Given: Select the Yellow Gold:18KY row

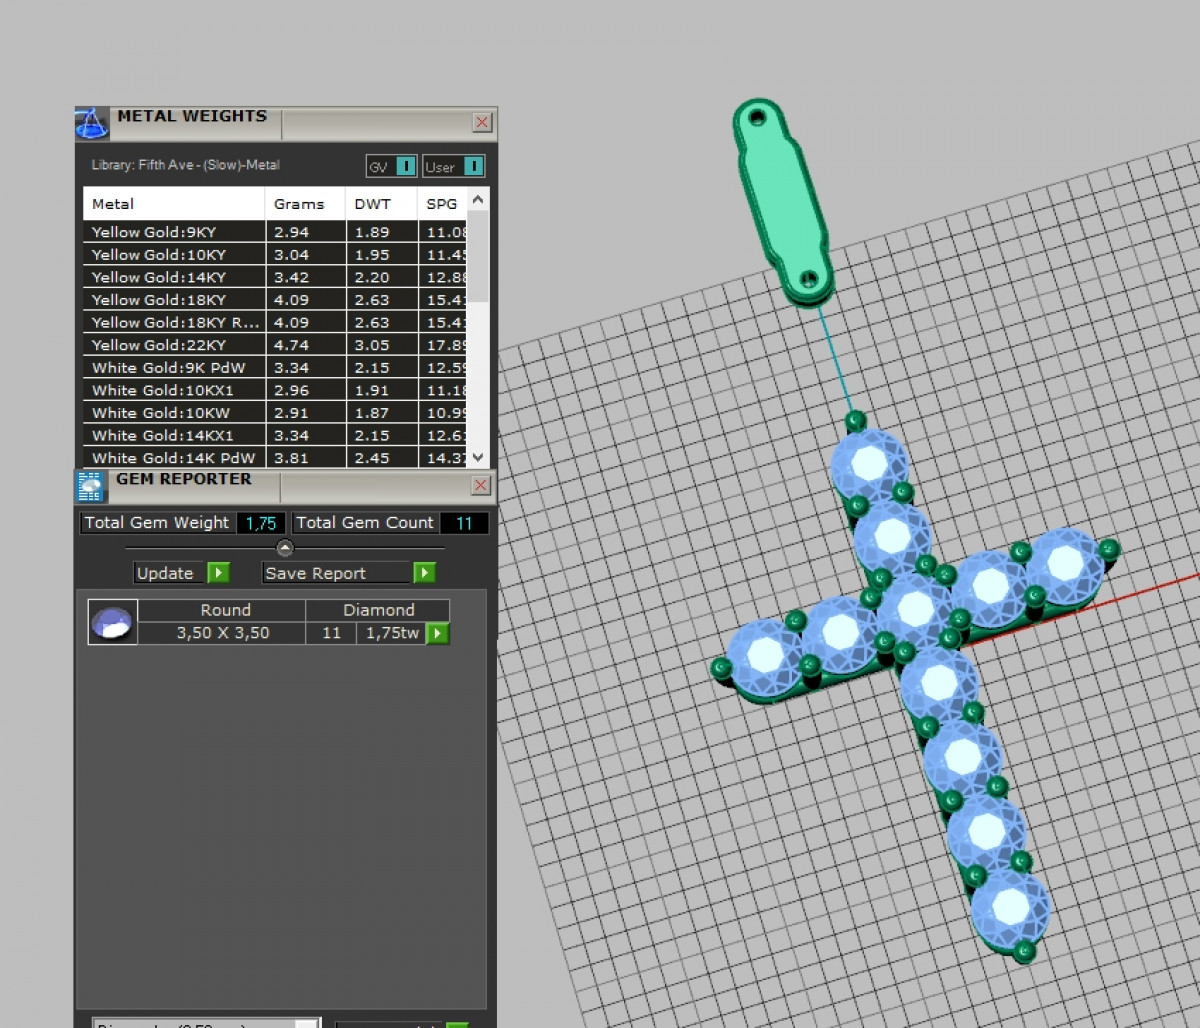Looking at the screenshot, I should [x=174, y=300].
